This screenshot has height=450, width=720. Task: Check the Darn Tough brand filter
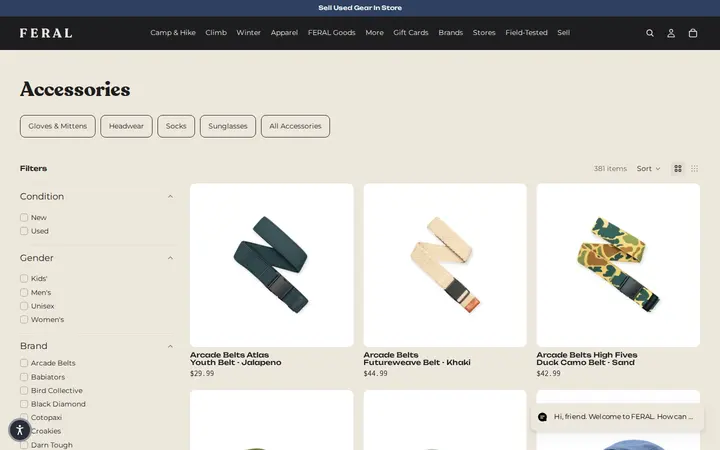[24, 444]
